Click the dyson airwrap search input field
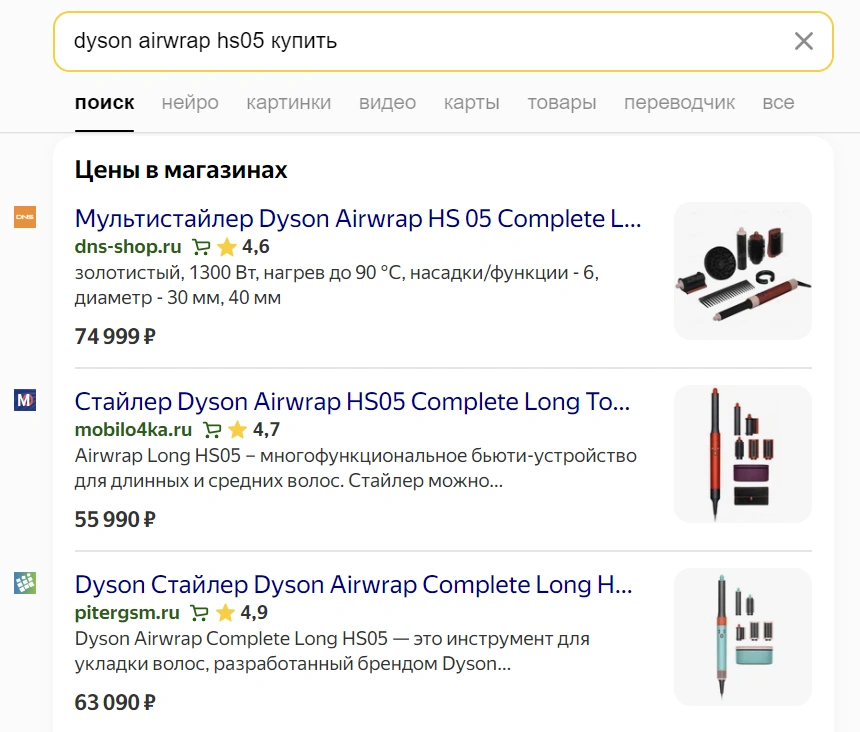The width and height of the screenshot is (860, 732). (x=420, y=41)
